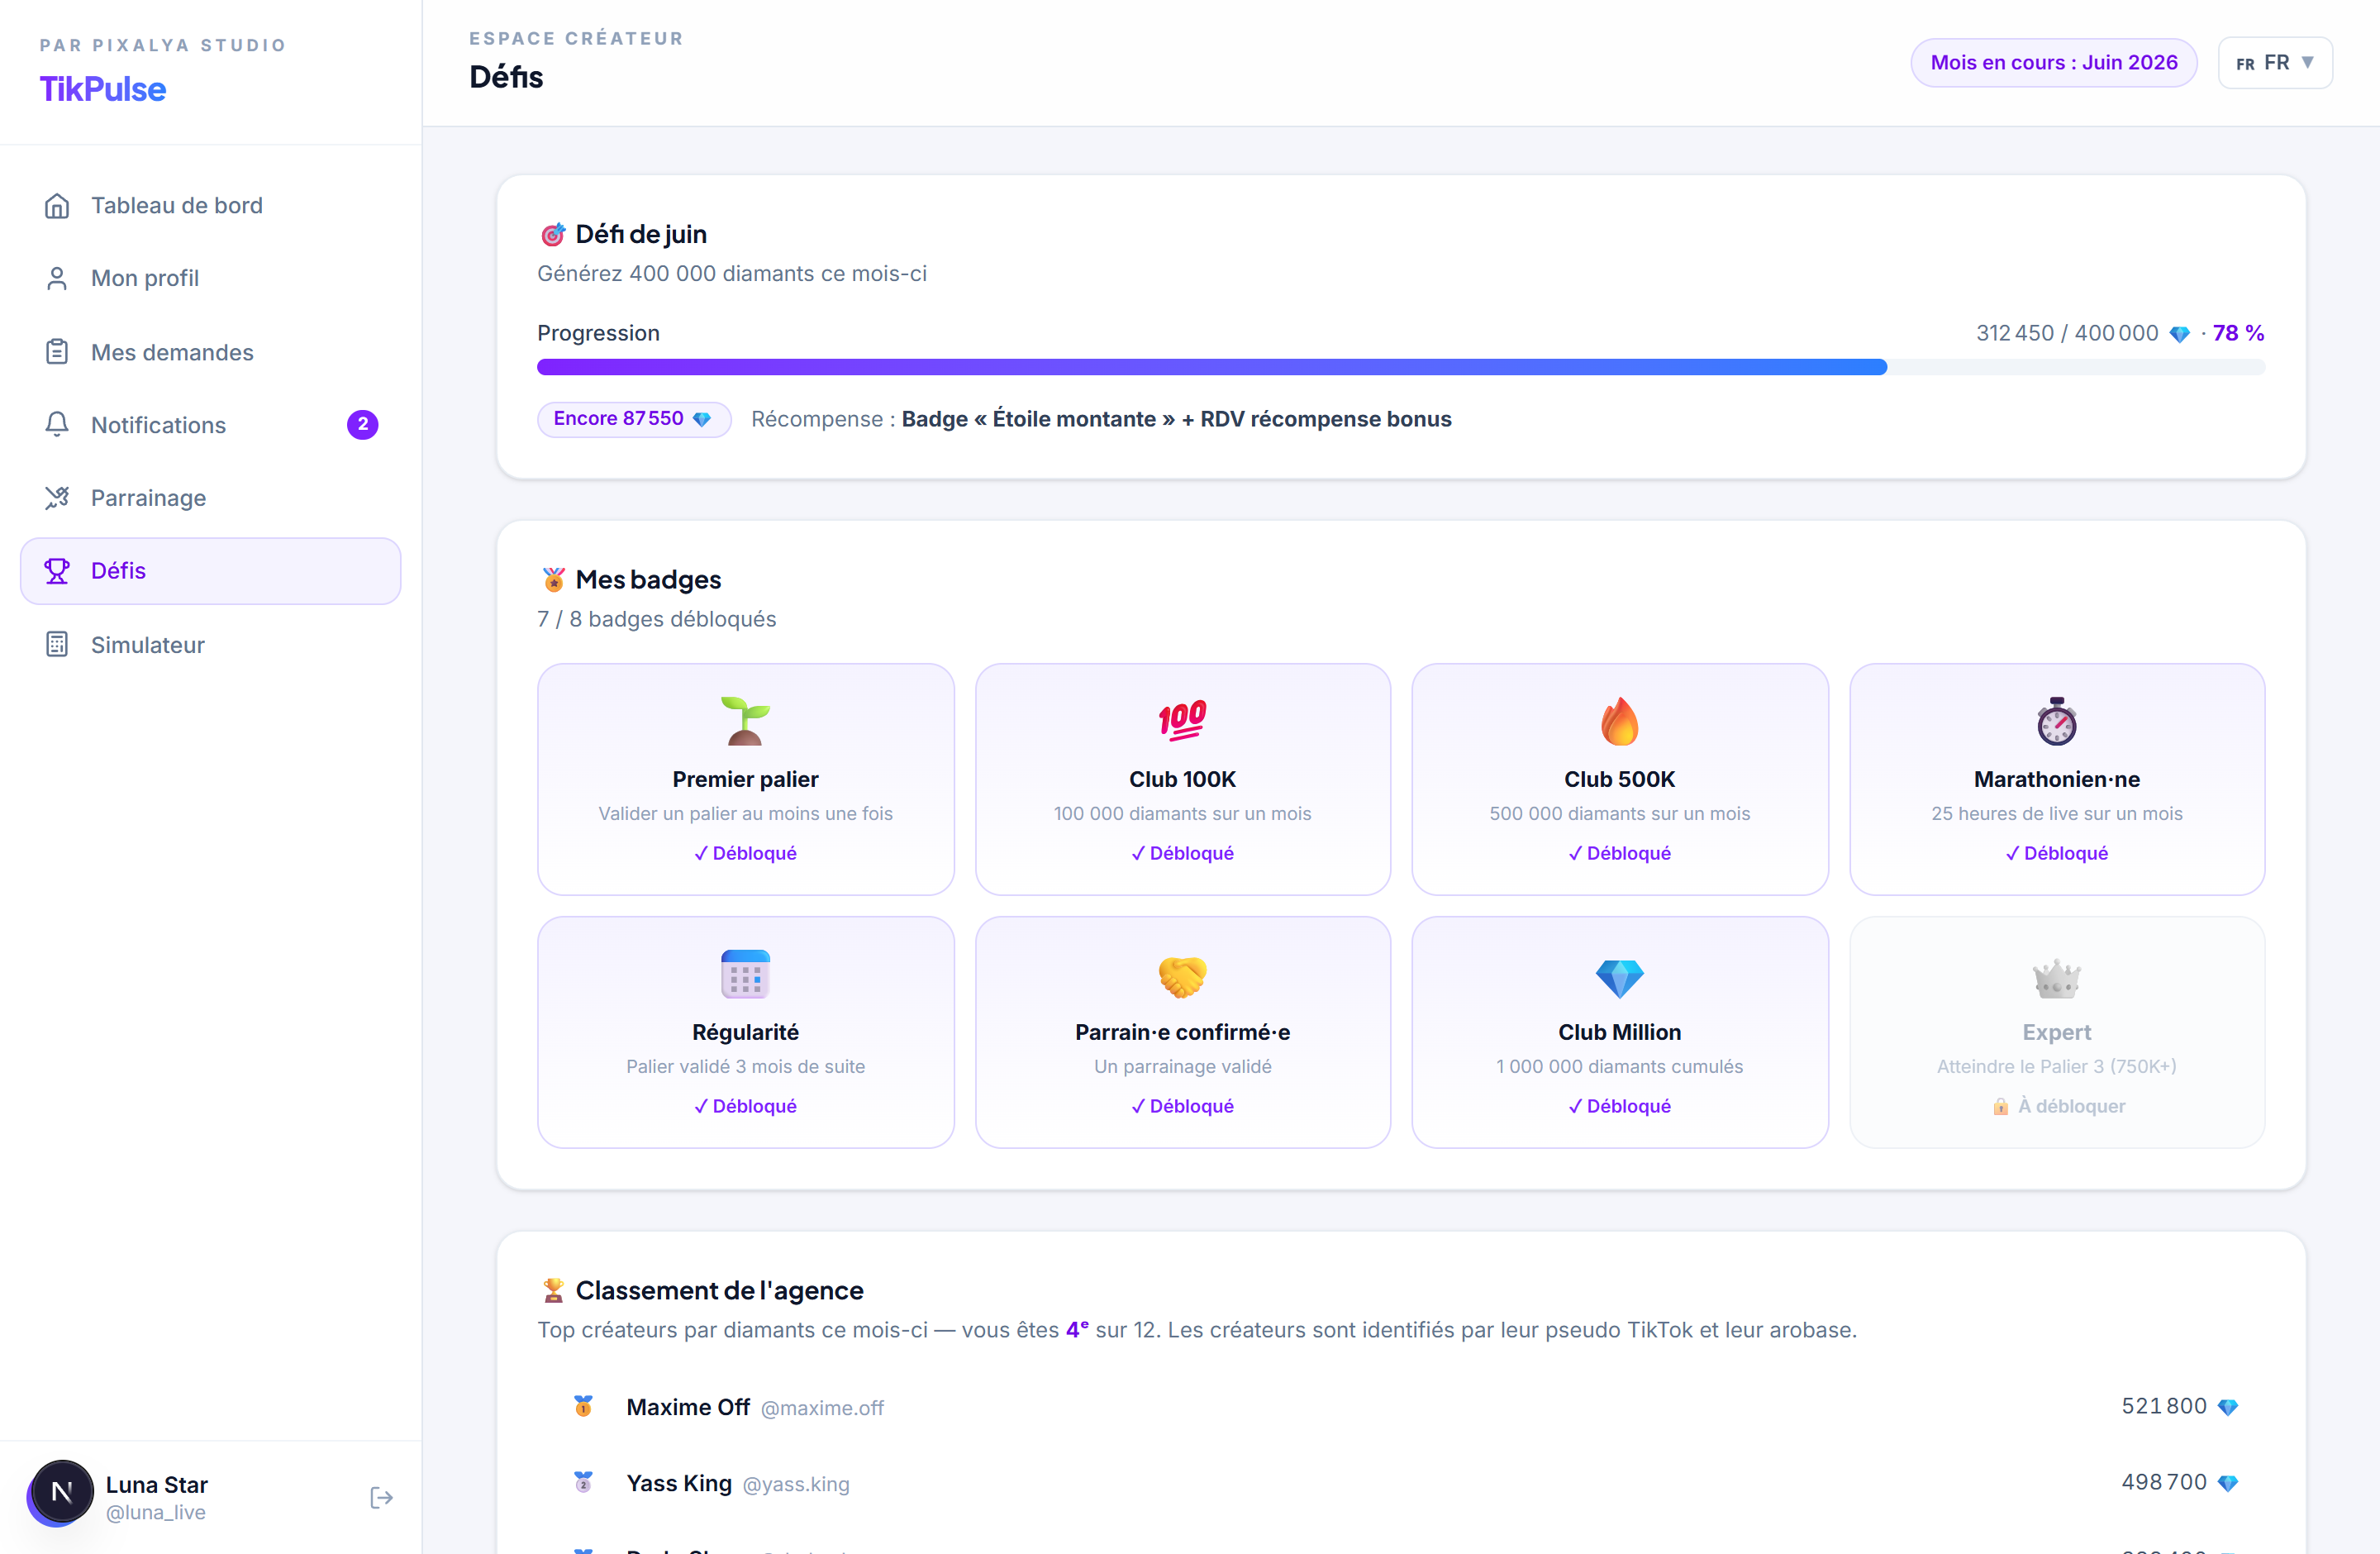Click the seedling icon of Premier palier badge
This screenshot has width=2380, height=1554.
click(745, 721)
